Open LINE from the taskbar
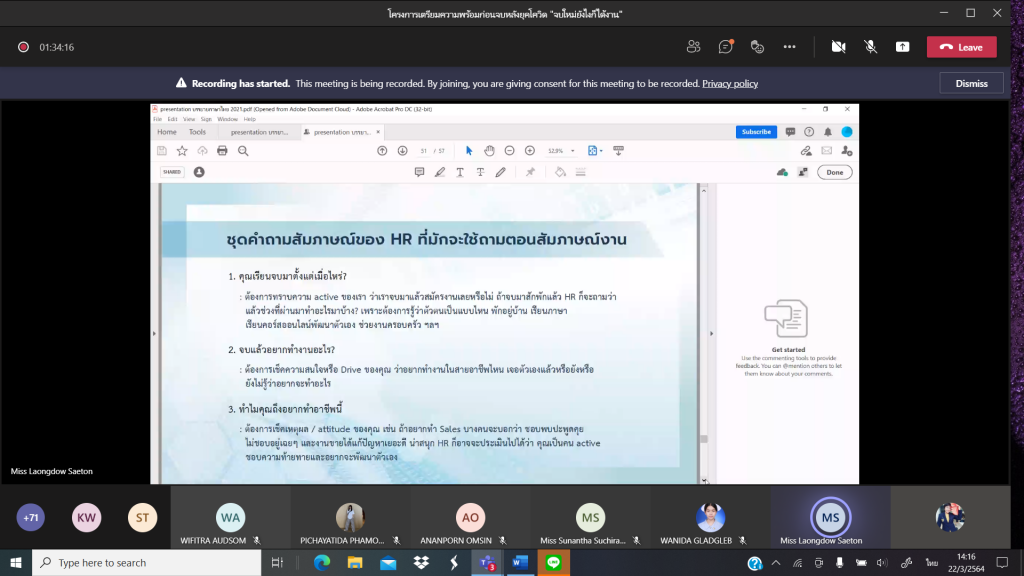 [553, 563]
